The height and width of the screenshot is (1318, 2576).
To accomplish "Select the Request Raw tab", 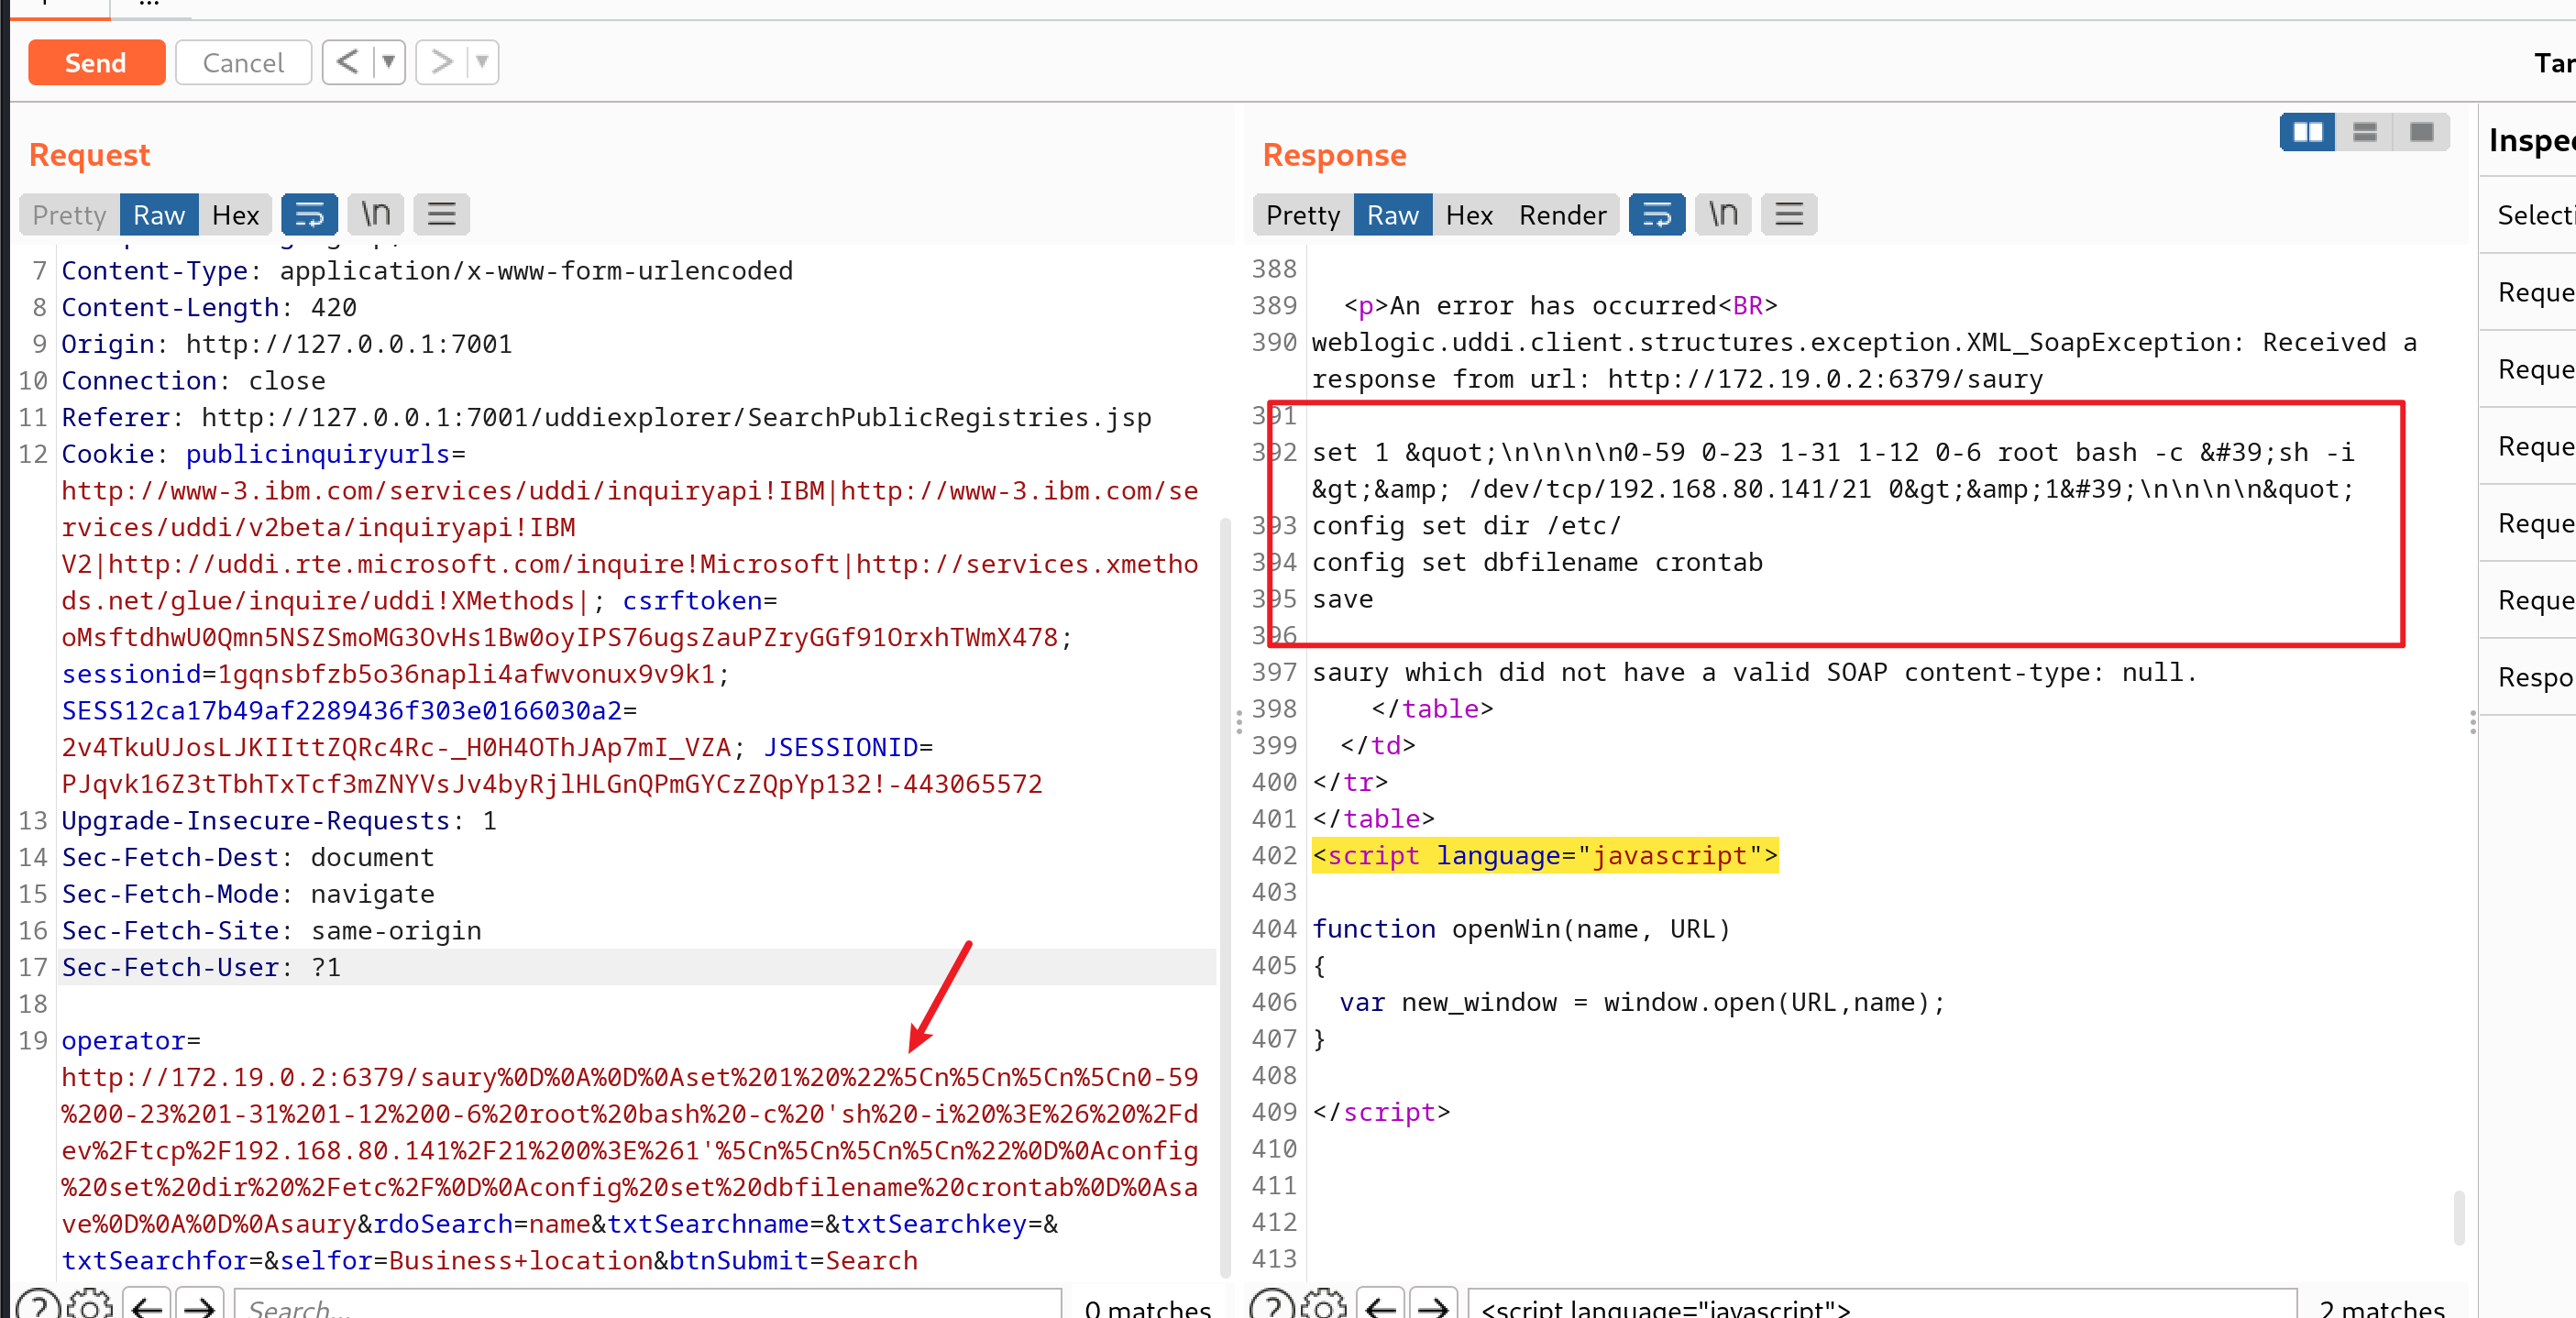I will (x=159, y=215).
